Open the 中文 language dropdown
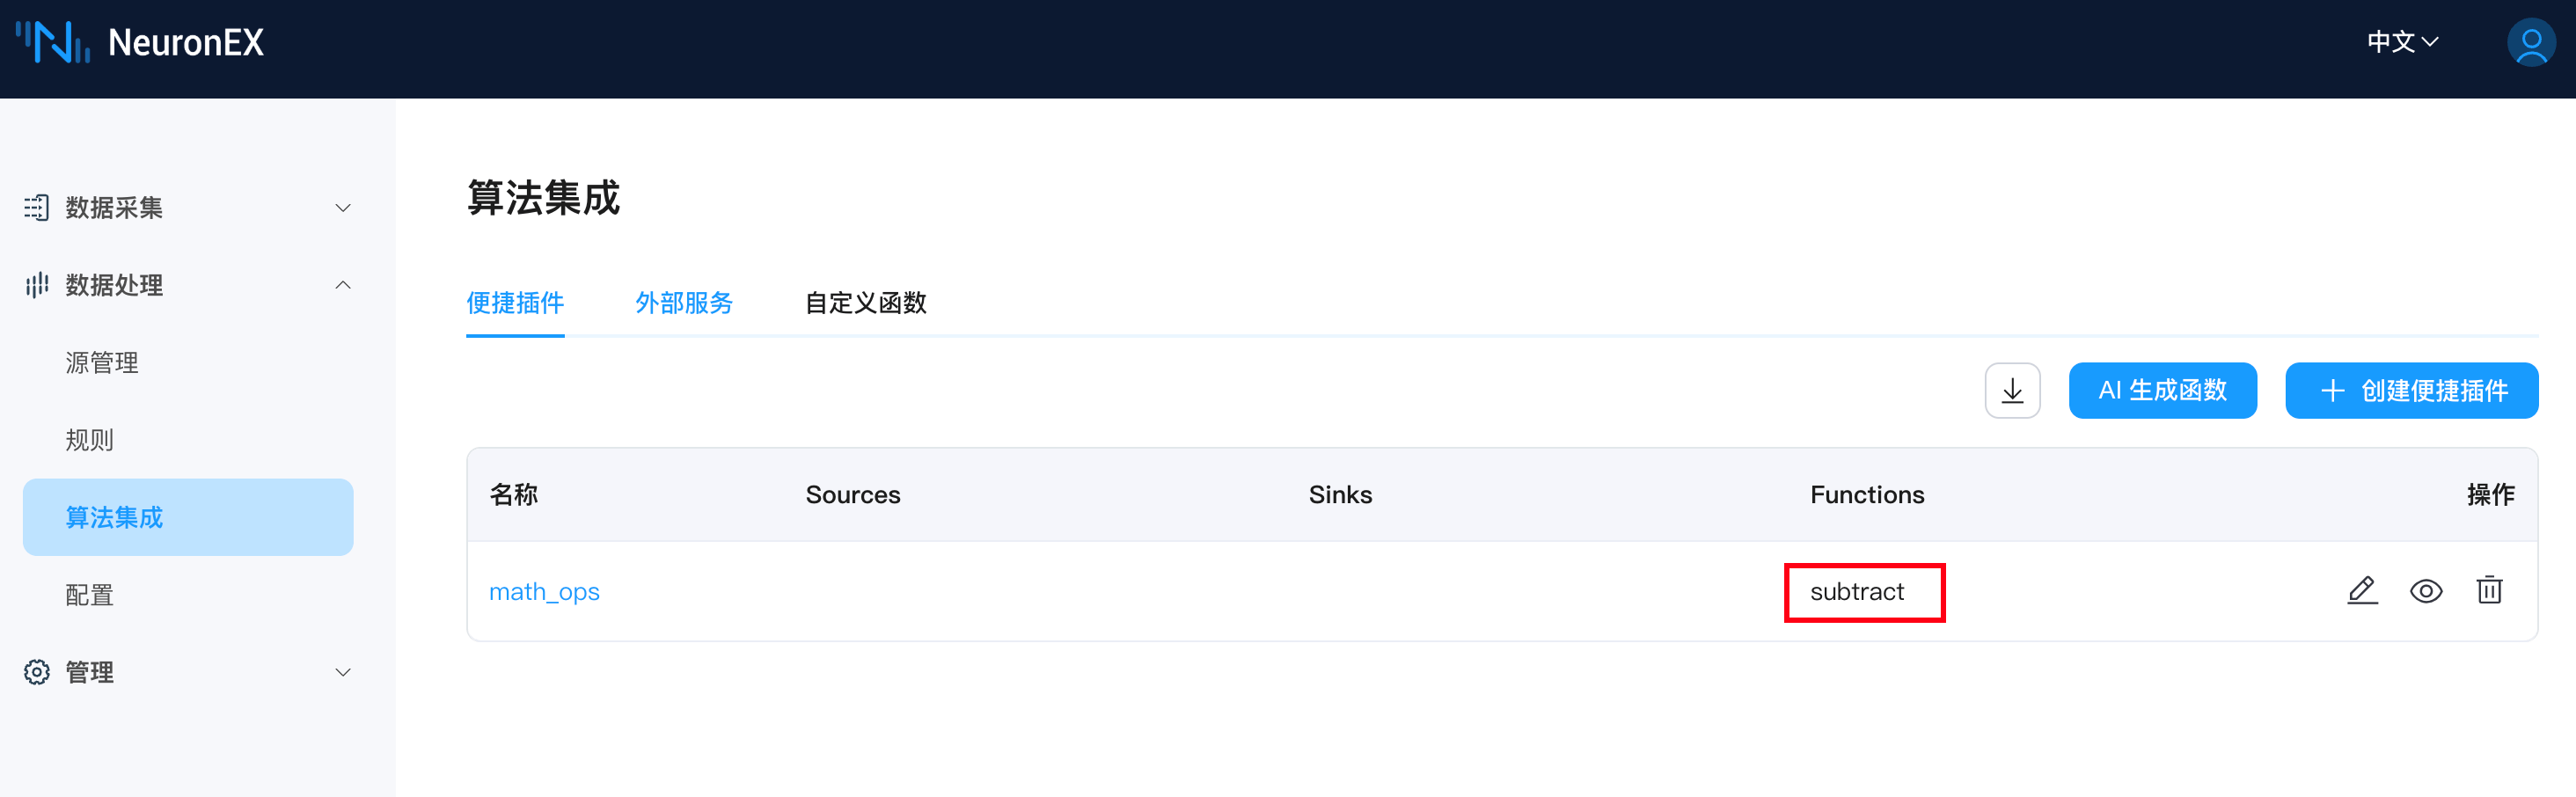 (x=2402, y=42)
